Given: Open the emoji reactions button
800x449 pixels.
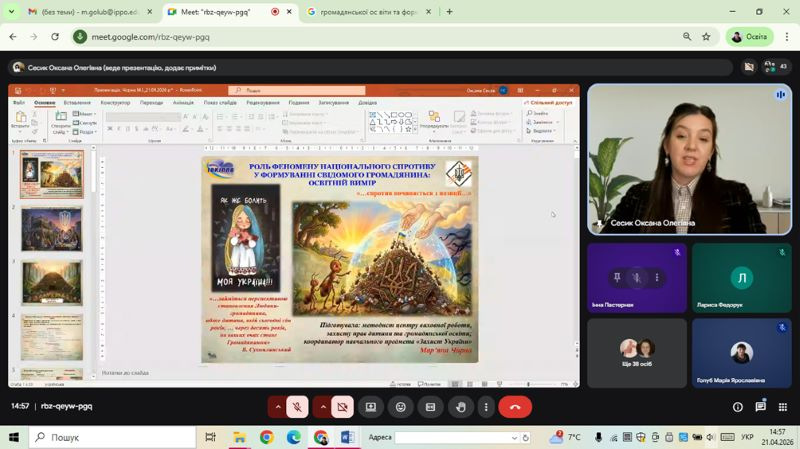Looking at the screenshot, I should click(401, 407).
